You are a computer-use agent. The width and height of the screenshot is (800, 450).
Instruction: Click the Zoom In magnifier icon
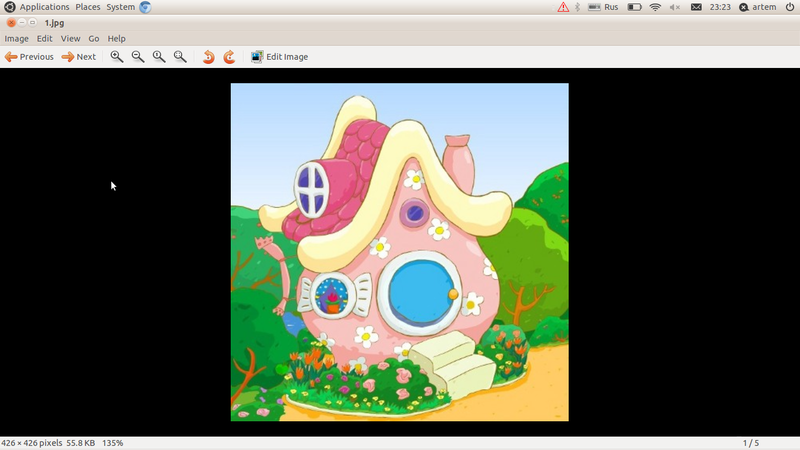point(117,57)
